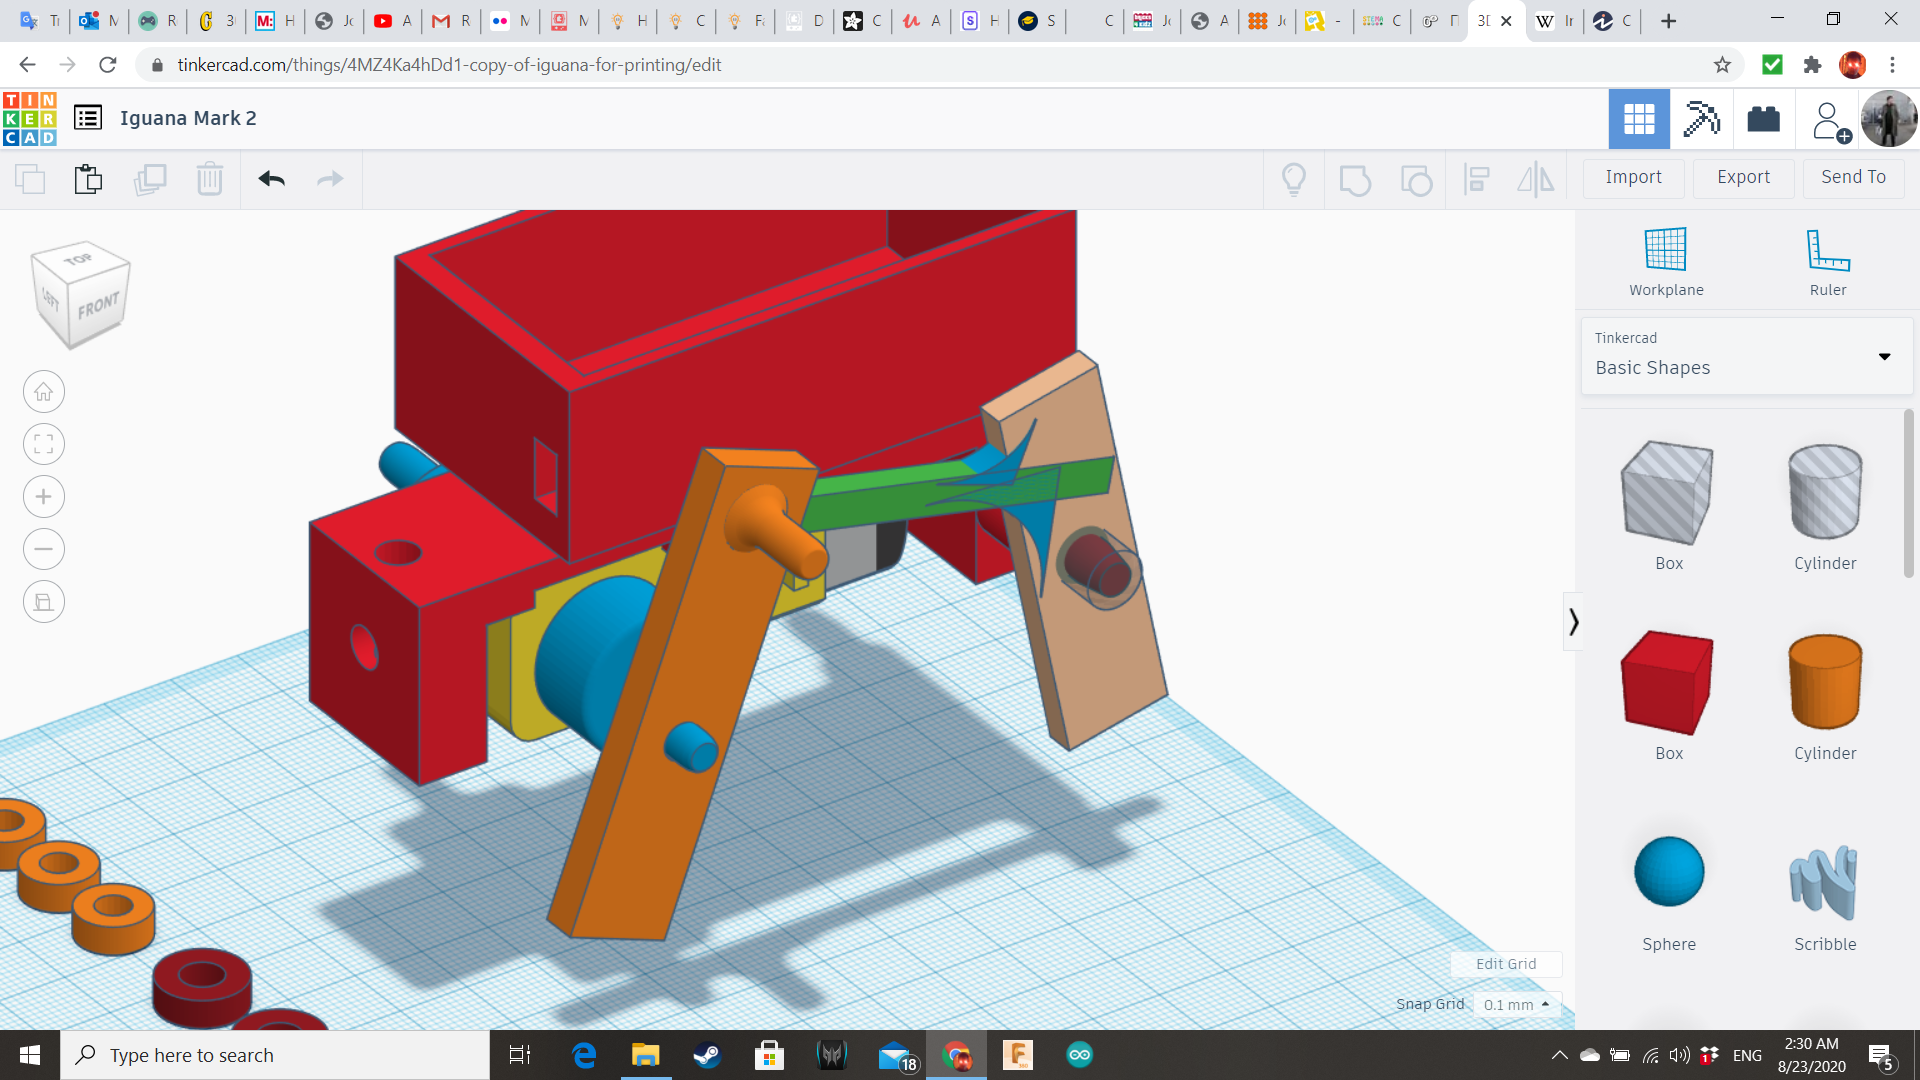Screen dimensions: 1920x1080
Task: Toggle orthographic perspective view button
Action: point(44,602)
